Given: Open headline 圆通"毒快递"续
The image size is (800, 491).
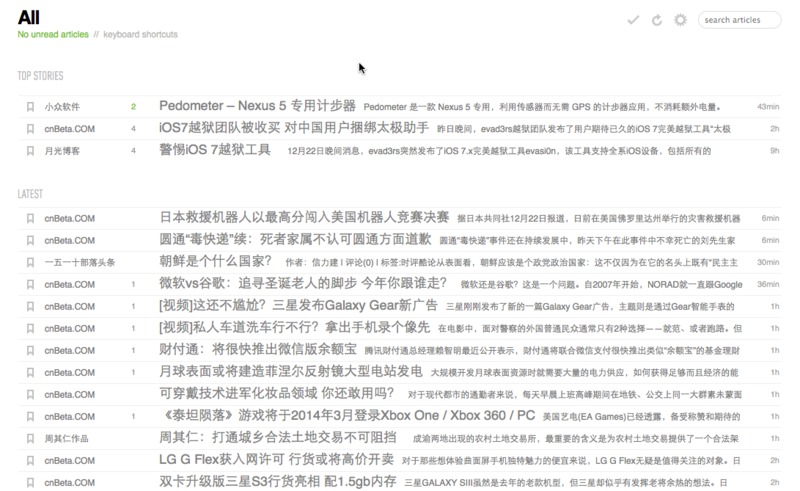Looking at the screenshot, I should 295,239.
